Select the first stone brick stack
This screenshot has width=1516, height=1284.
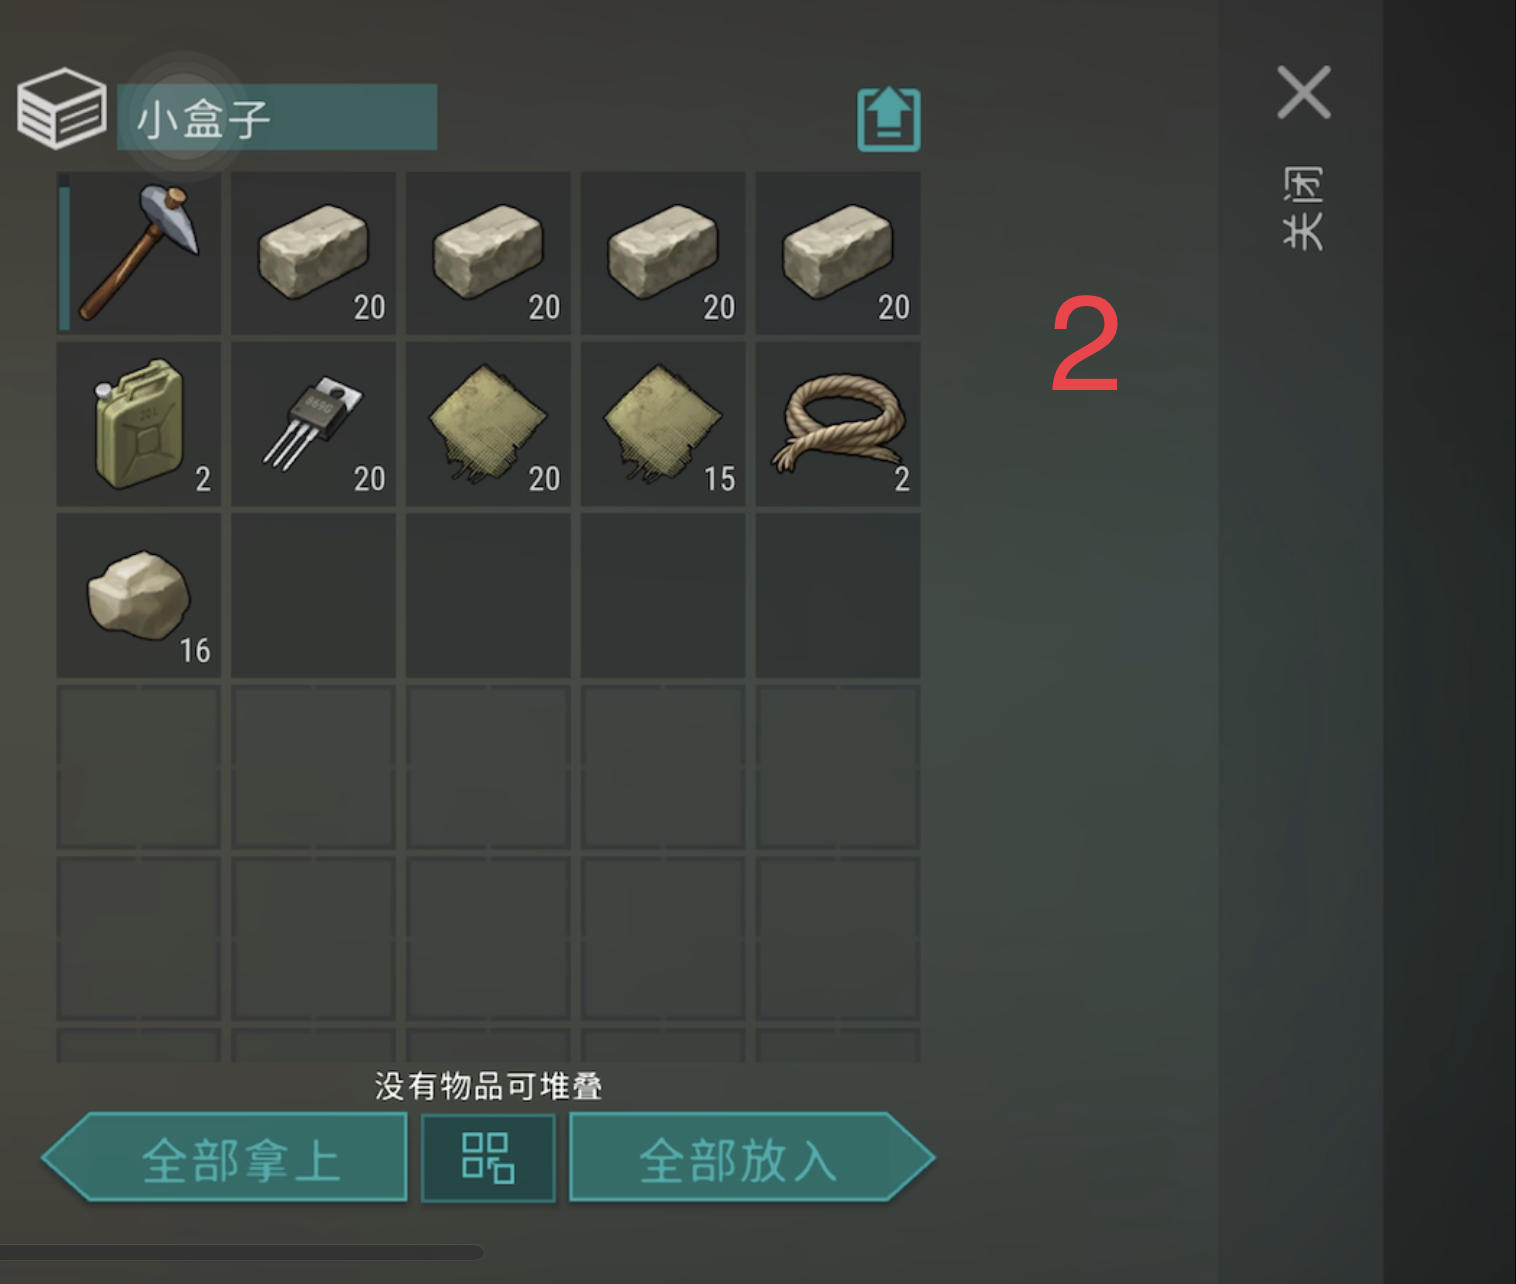313,253
